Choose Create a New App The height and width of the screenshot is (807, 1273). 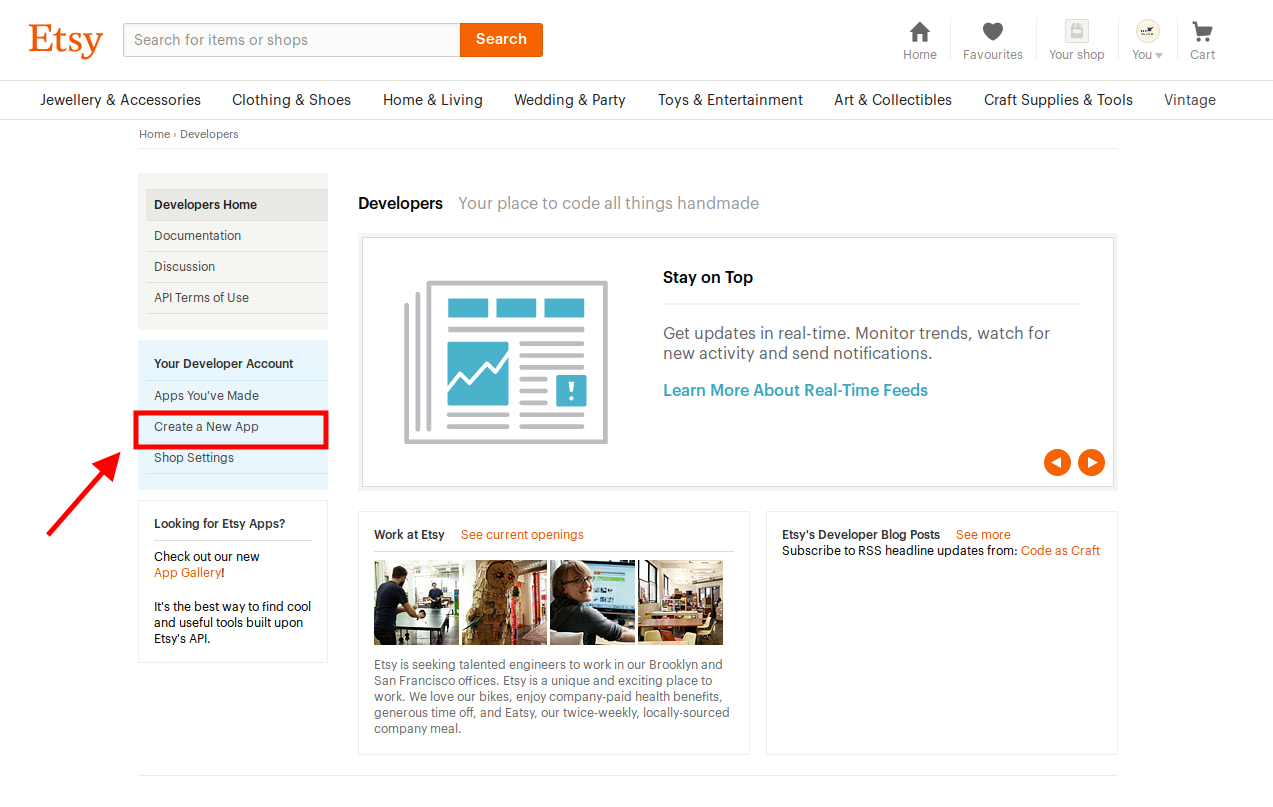click(x=237, y=427)
